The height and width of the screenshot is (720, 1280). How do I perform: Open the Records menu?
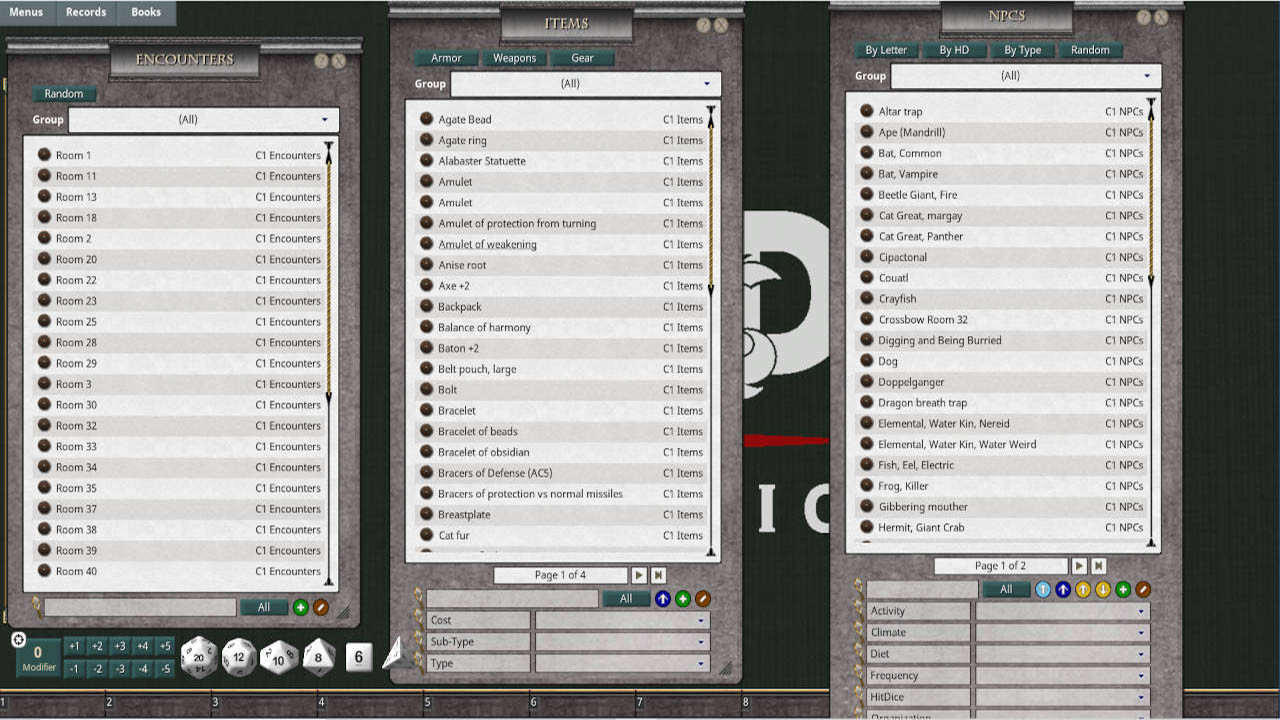(86, 12)
